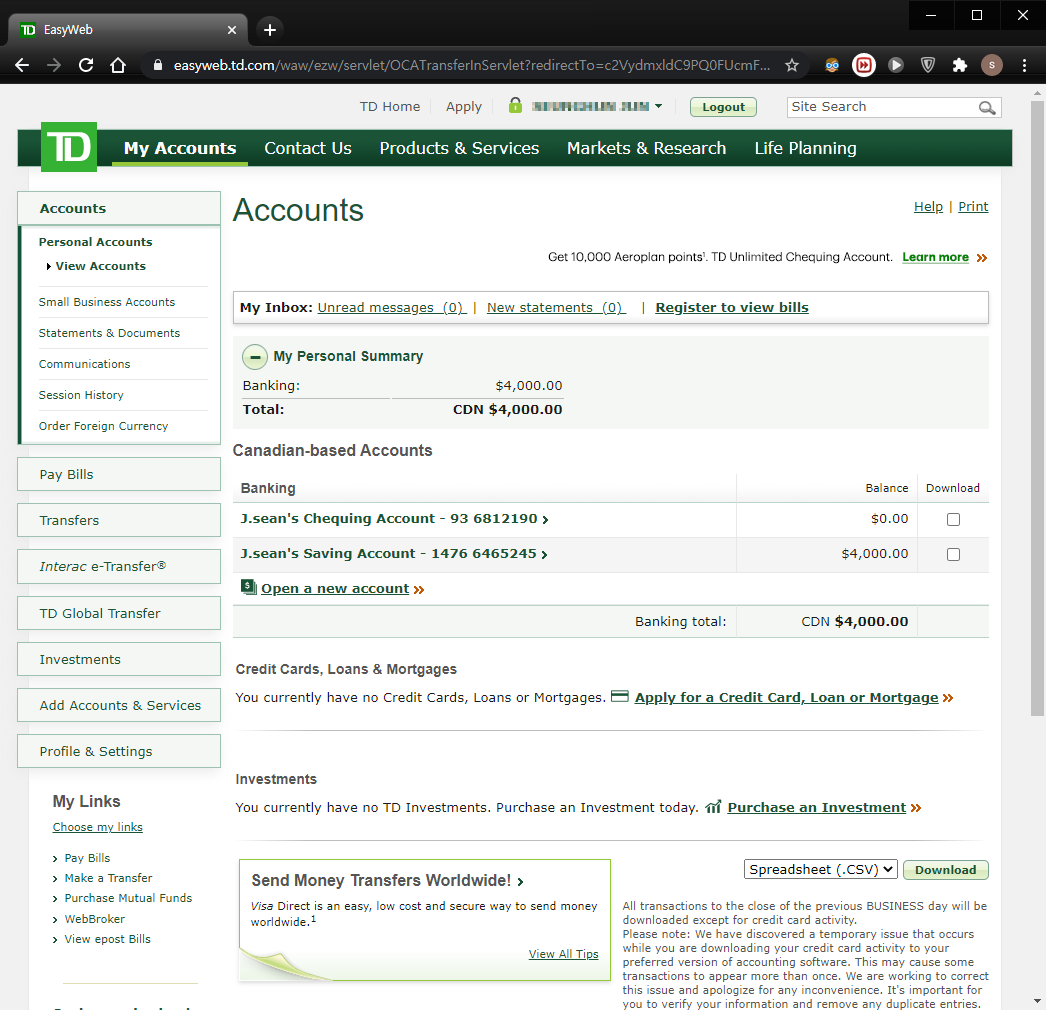
Task: Click TD Home top link
Action: (390, 107)
